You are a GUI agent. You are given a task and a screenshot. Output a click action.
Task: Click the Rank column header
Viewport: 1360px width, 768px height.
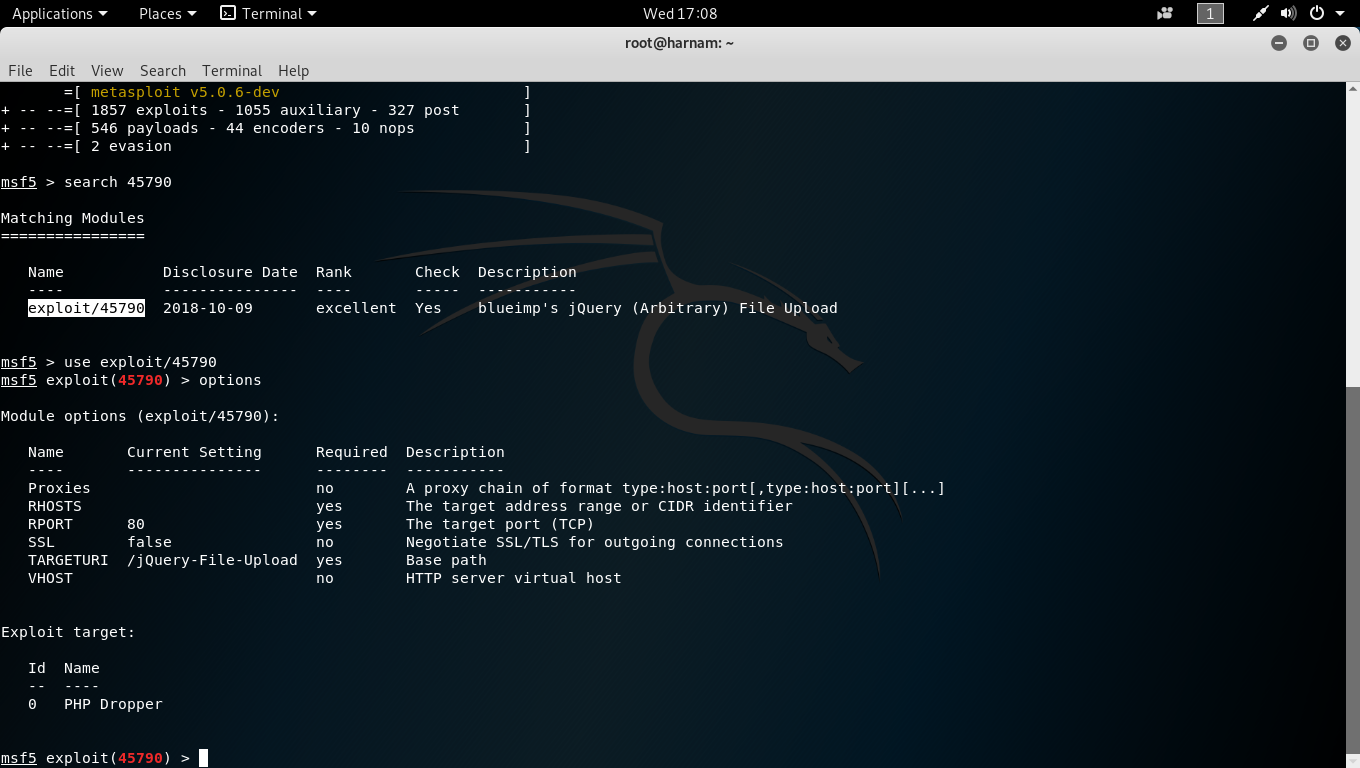[x=334, y=272]
